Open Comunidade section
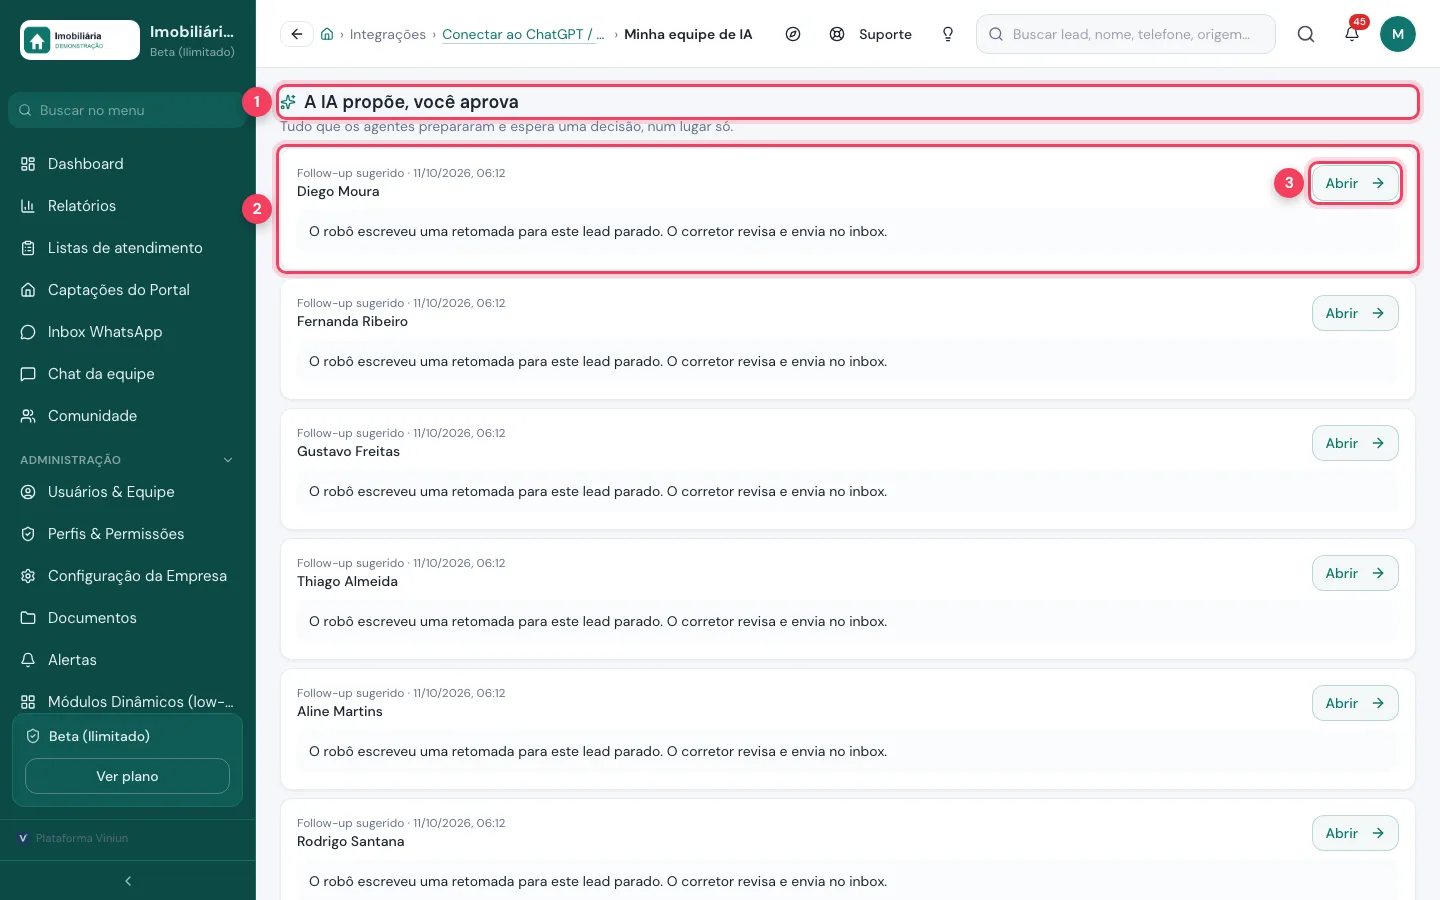This screenshot has width=1440, height=900. (x=128, y=416)
